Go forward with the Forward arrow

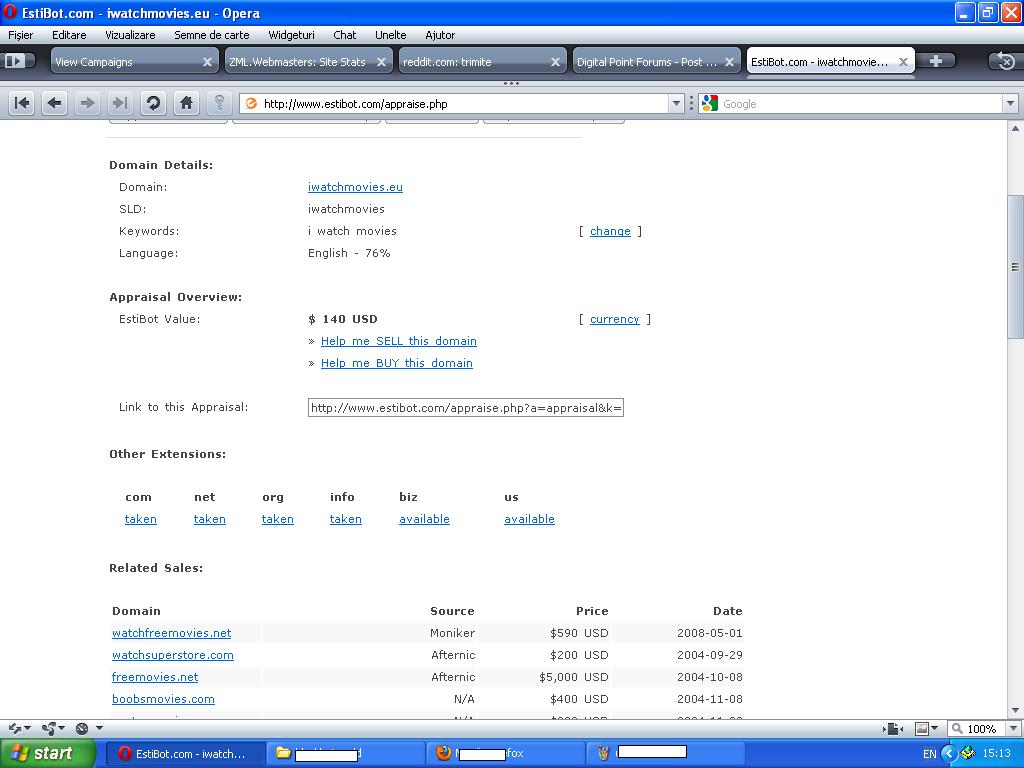87,103
